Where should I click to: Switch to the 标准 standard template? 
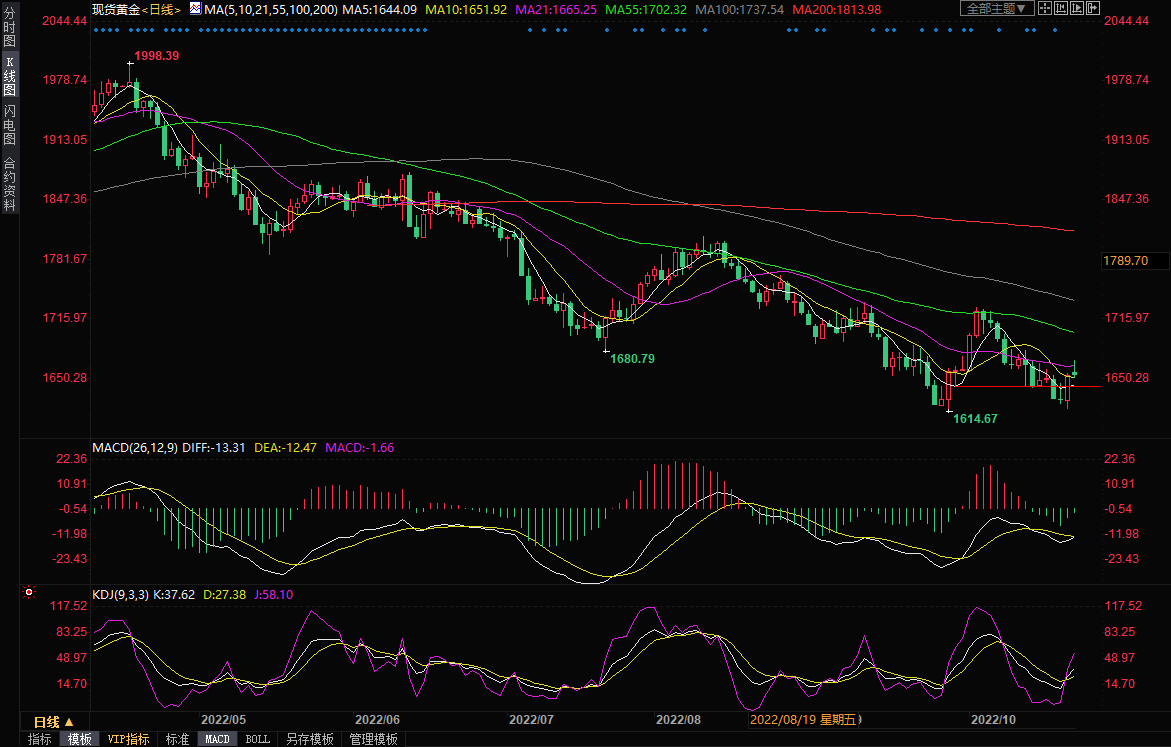(x=177, y=739)
